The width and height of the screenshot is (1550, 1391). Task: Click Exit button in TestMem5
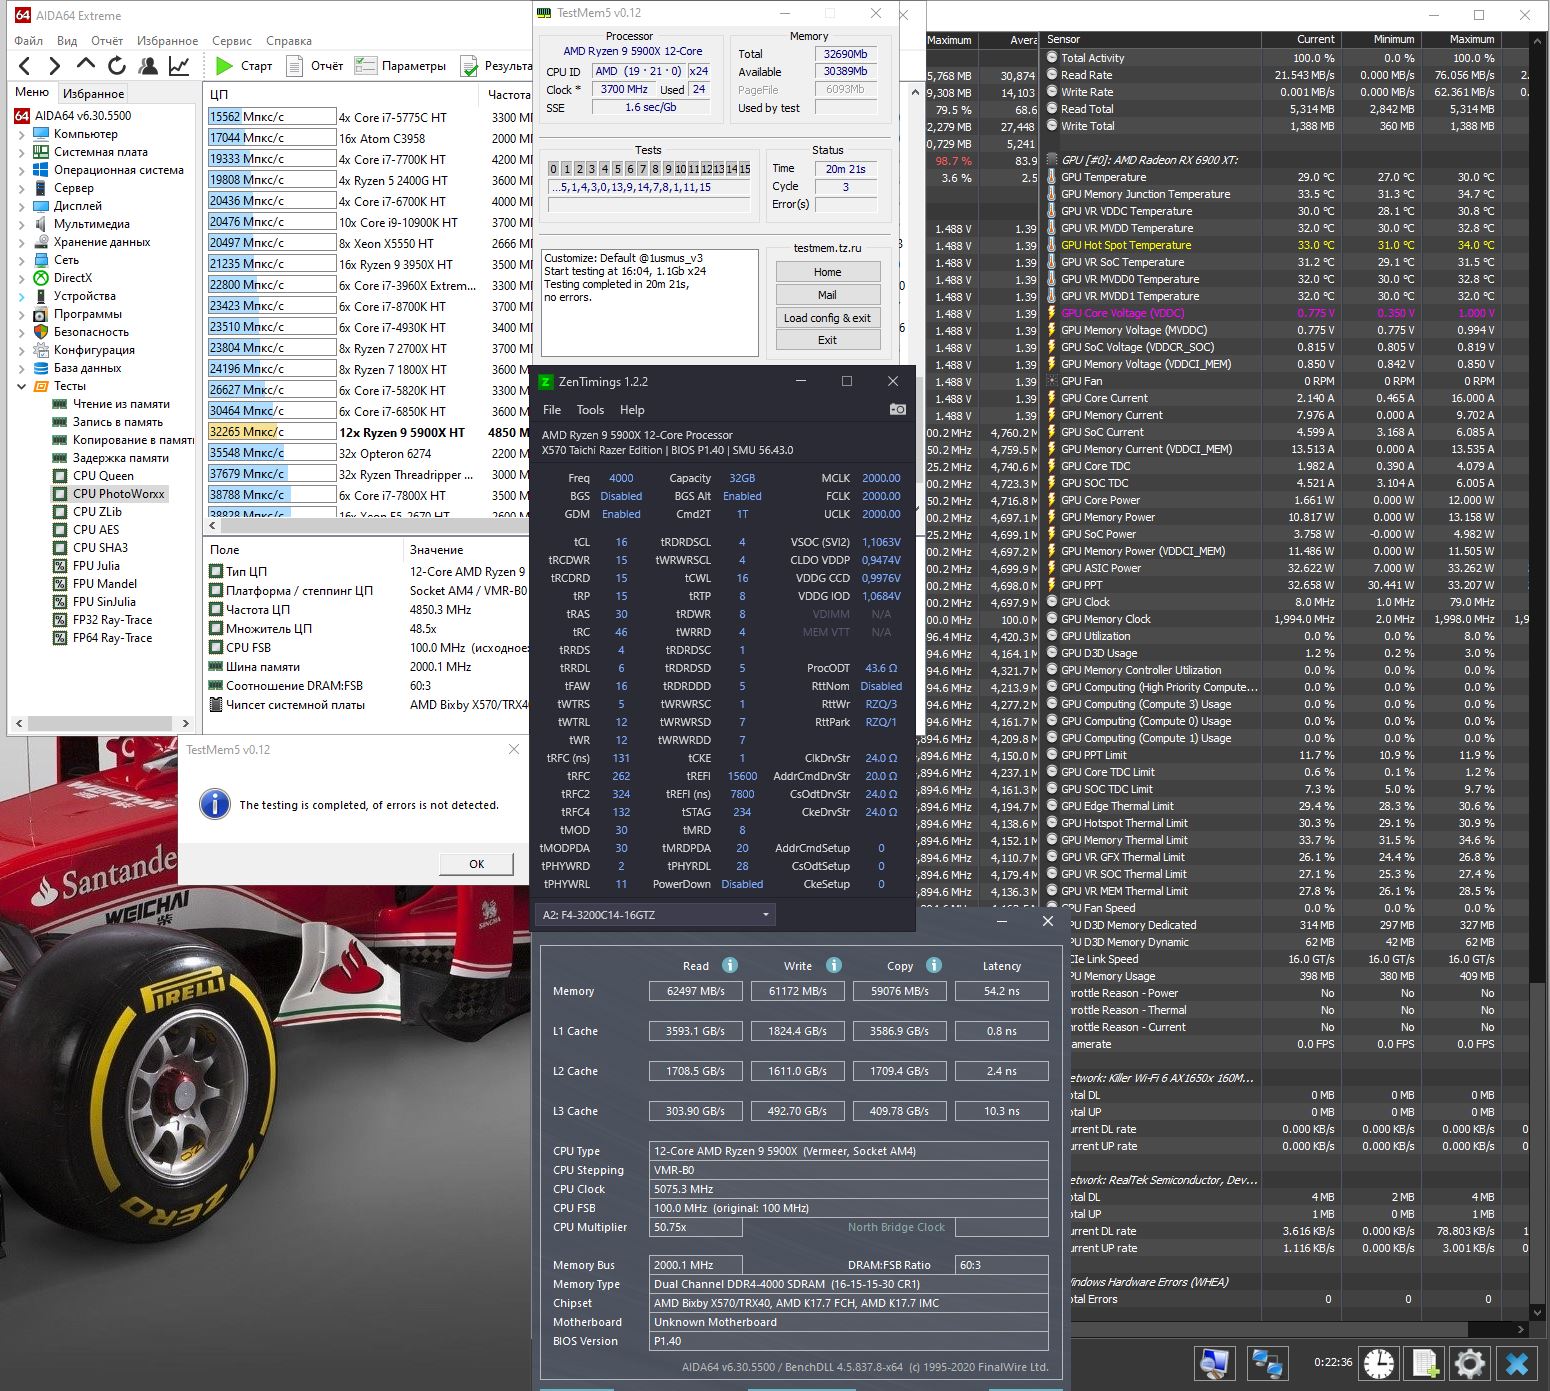pos(828,340)
